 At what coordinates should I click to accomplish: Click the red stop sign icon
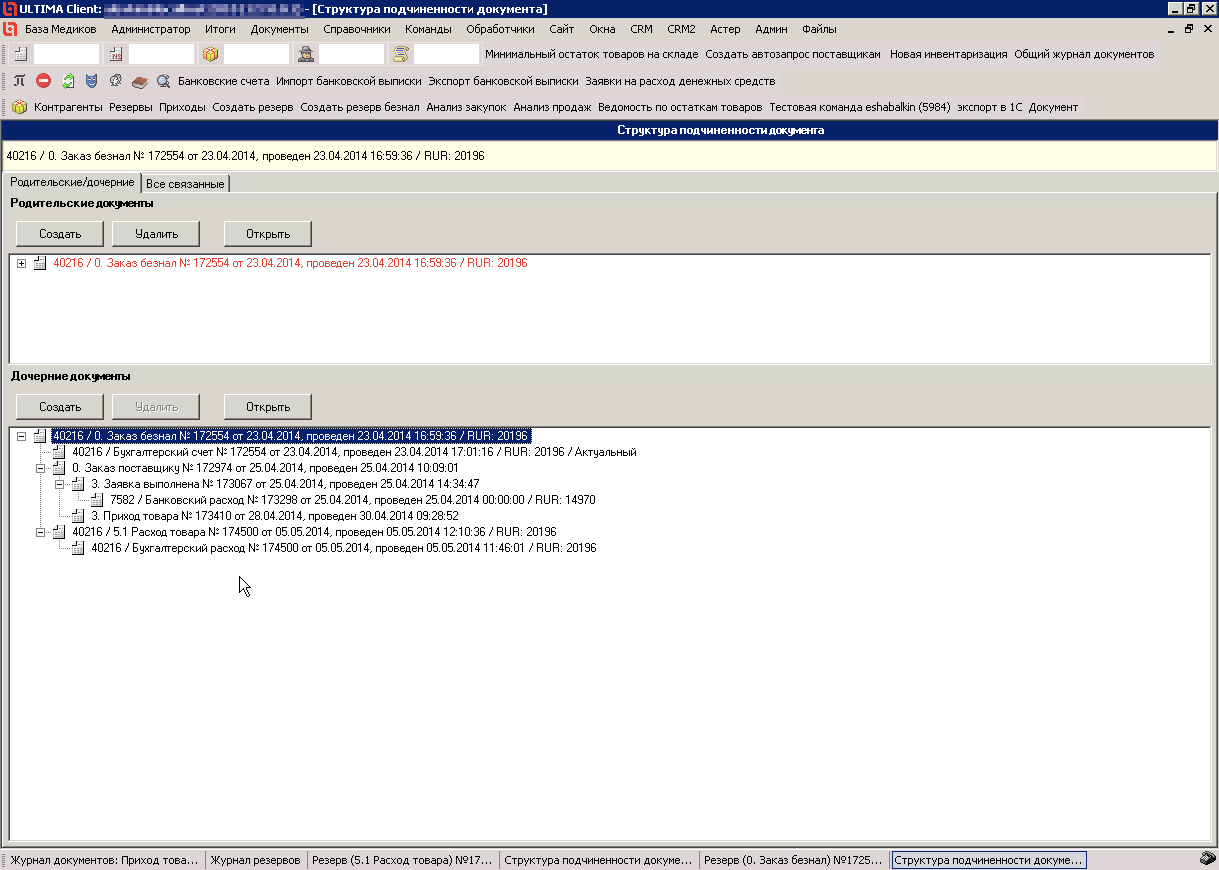[x=43, y=81]
